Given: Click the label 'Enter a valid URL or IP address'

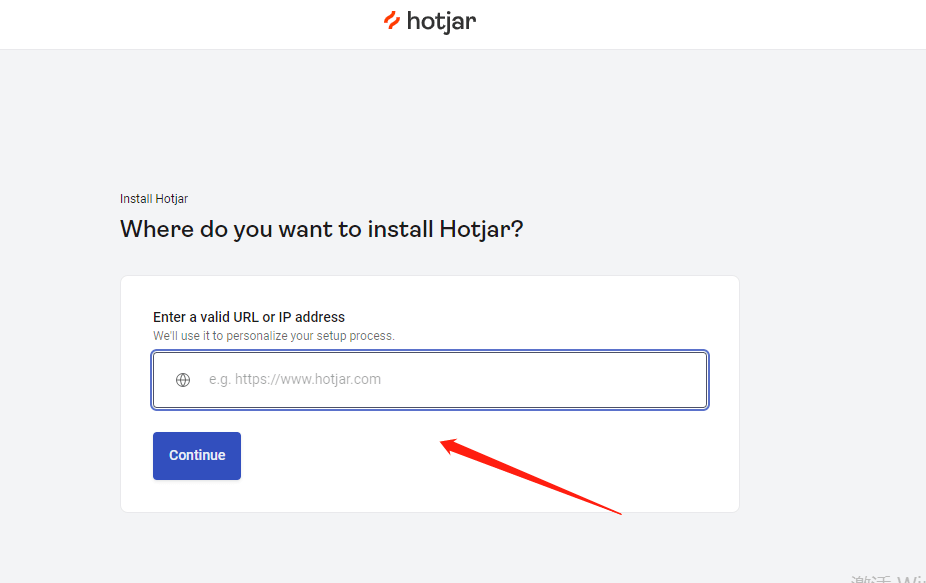Looking at the screenshot, I should coord(249,317).
